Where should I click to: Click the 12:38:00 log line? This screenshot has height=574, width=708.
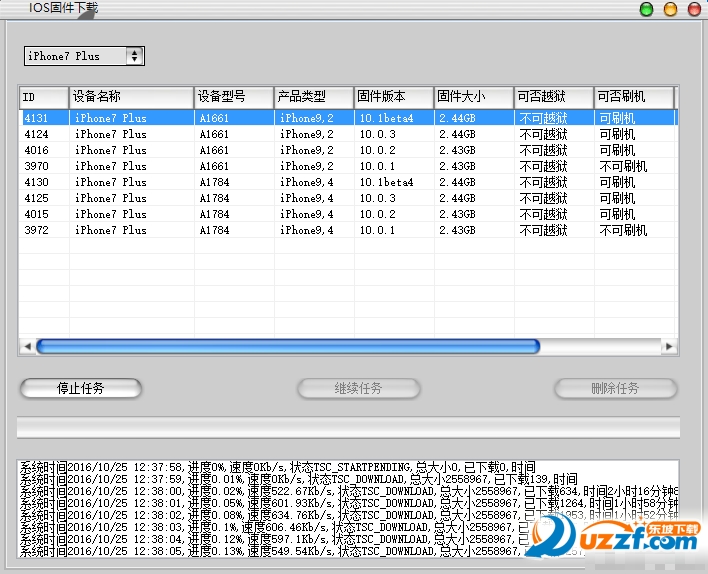click(349, 491)
